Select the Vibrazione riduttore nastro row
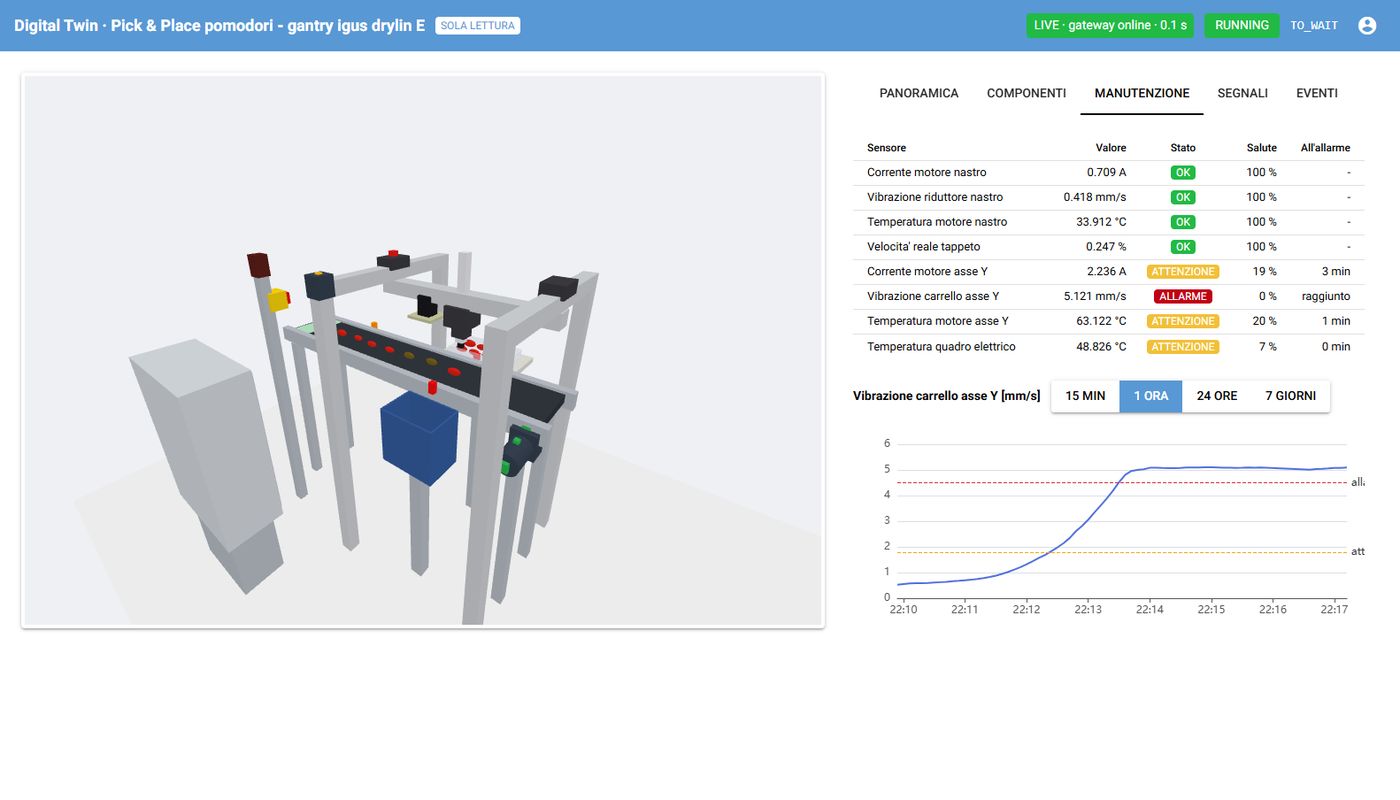1400x800 pixels. pos(1108,198)
